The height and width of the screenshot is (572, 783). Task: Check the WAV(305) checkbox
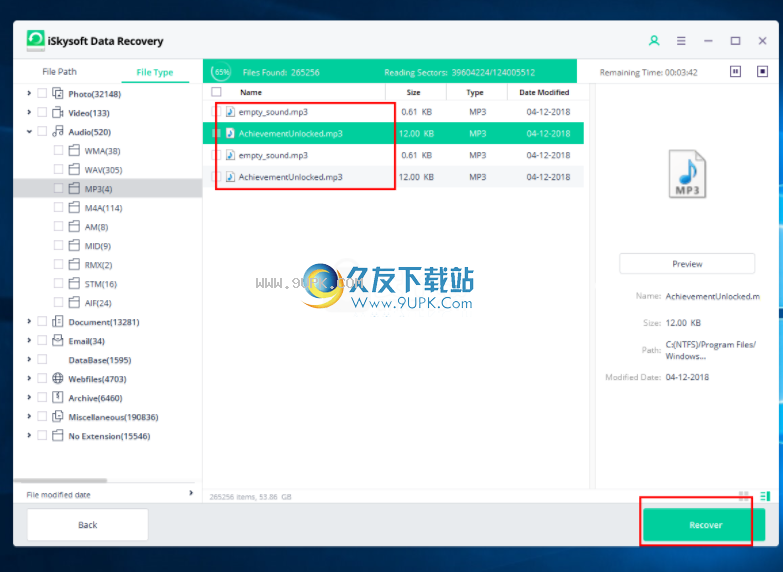[58, 169]
